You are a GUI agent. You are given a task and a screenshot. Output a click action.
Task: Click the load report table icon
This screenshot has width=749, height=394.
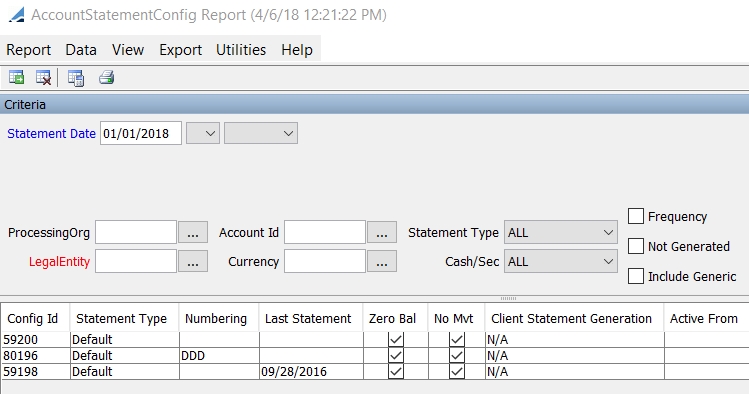coord(16,77)
